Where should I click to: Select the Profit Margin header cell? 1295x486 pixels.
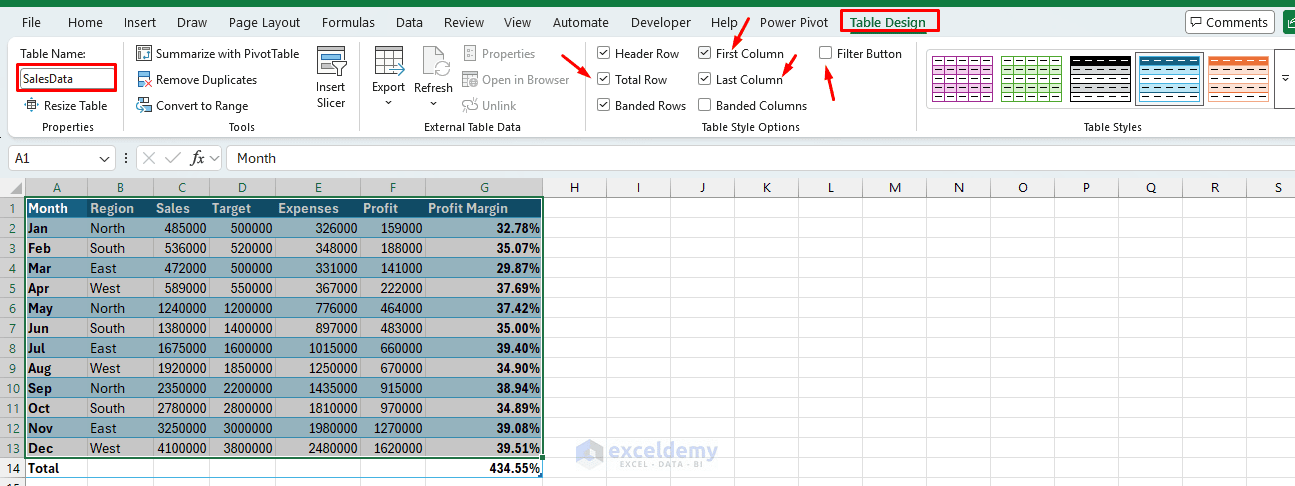484,208
